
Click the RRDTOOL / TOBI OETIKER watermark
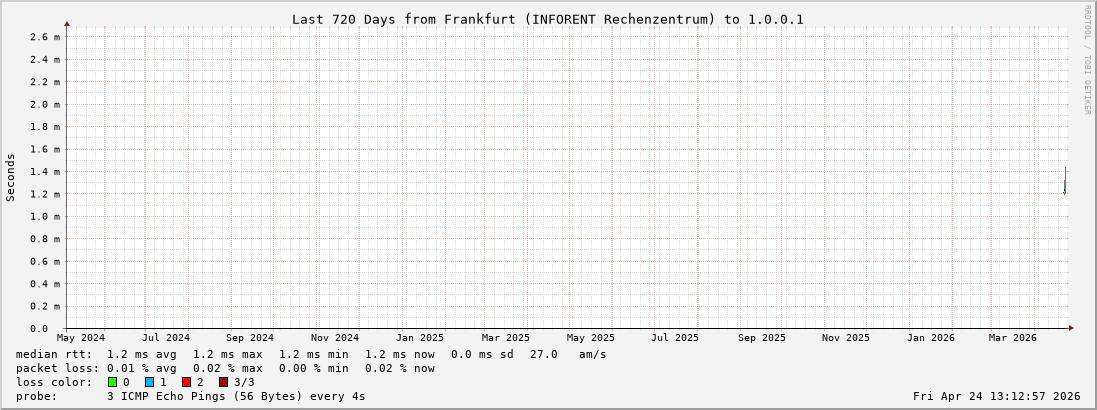click(x=1087, y=59)
